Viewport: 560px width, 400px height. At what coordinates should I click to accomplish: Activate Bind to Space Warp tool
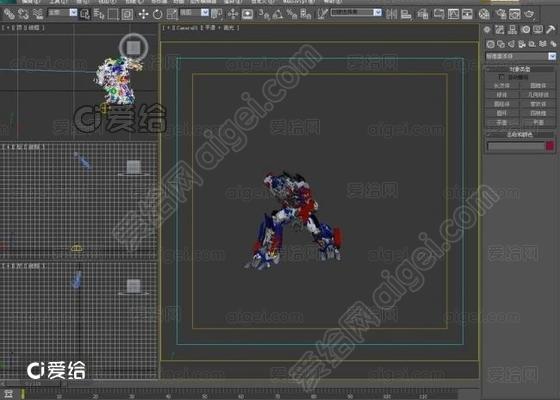point(37,14)
